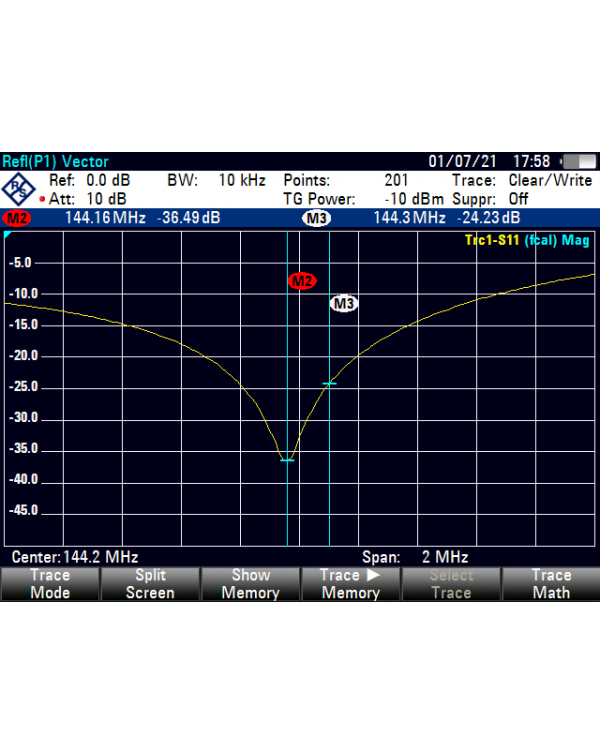This screenshot has height=755, width=600.
Task: Click the -30.0 axis label
Action: [23, 417]
